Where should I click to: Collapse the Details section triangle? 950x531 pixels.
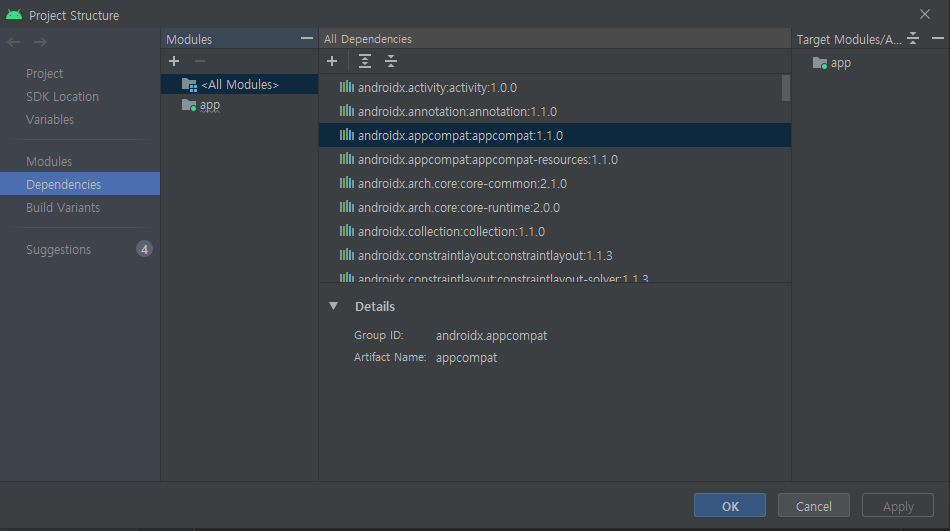point(333,306)
